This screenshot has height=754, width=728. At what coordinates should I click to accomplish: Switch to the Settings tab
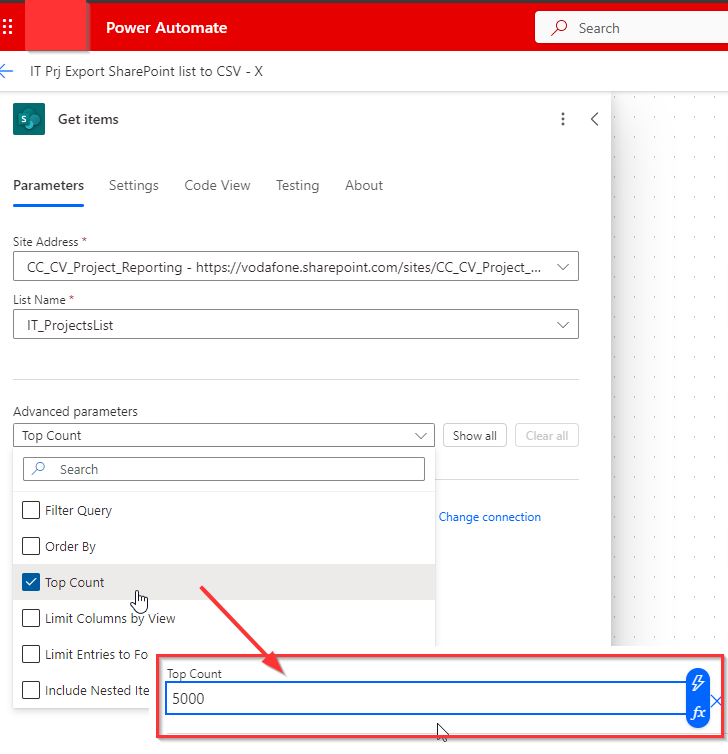pos(134,185)
